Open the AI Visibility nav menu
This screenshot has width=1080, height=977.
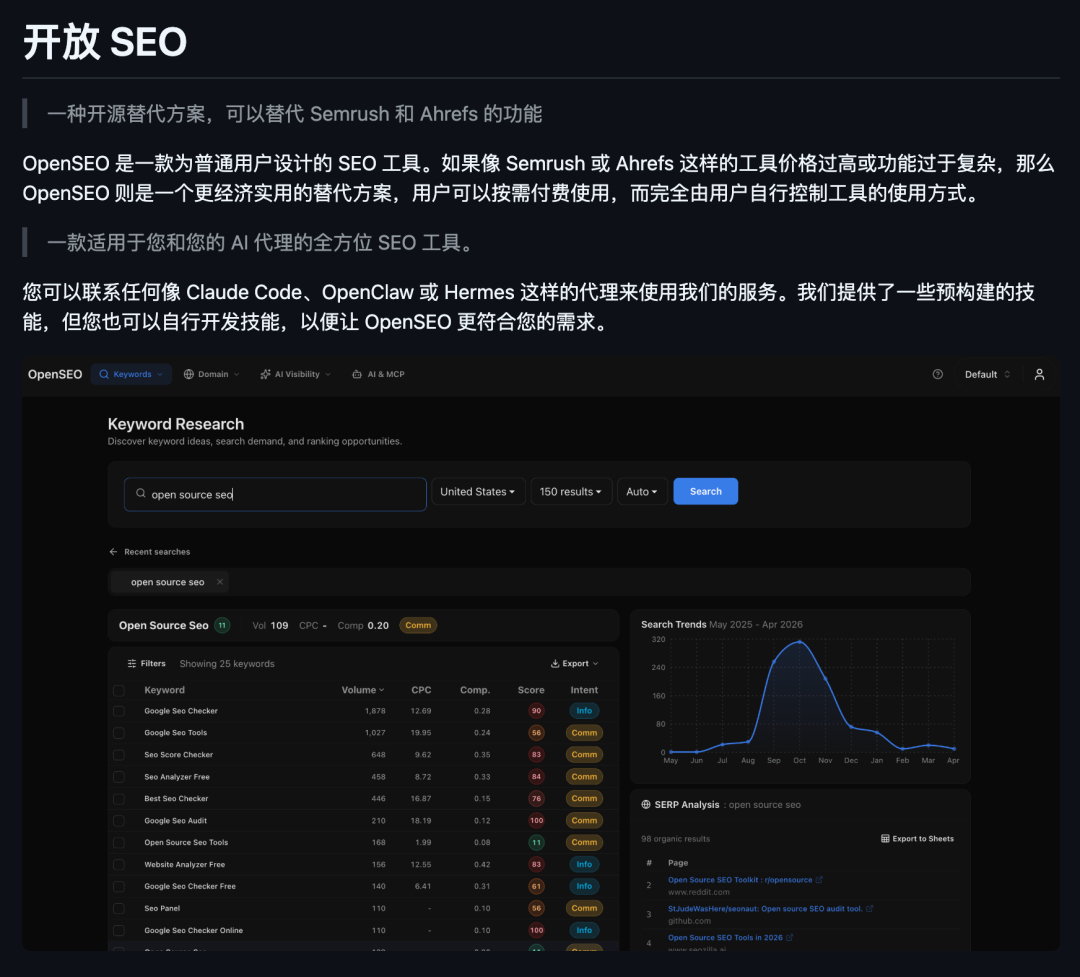point(295,374)
